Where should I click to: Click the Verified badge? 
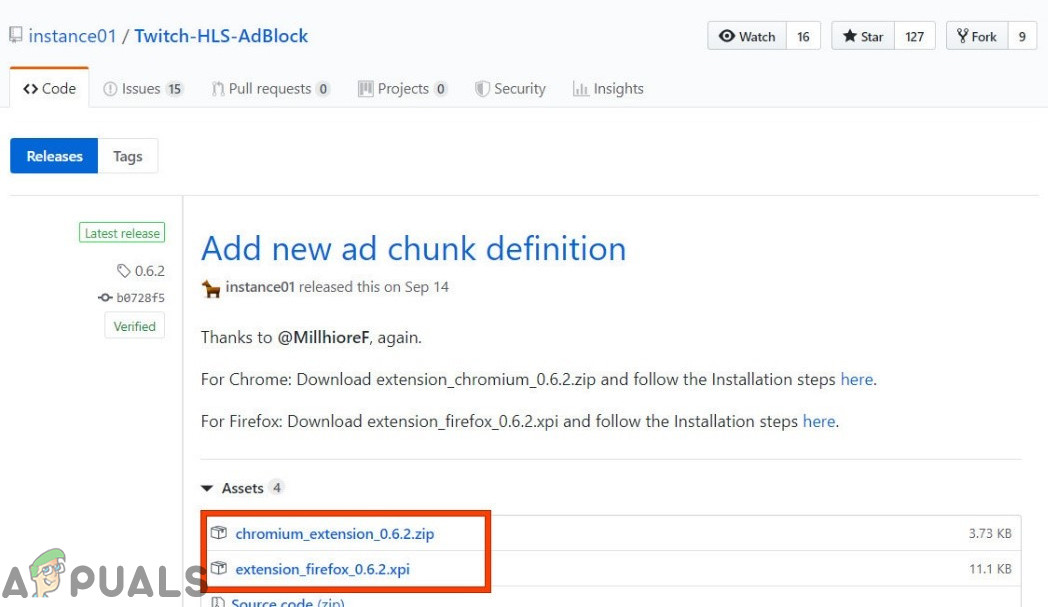point(134,326)
